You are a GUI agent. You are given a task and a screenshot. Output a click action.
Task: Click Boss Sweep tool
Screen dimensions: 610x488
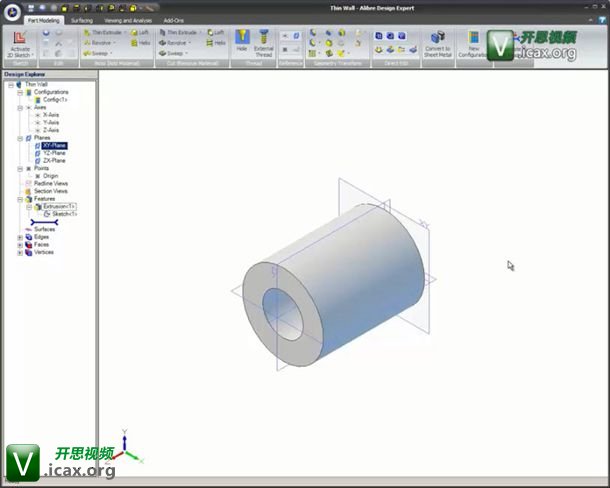click(96, 53)
